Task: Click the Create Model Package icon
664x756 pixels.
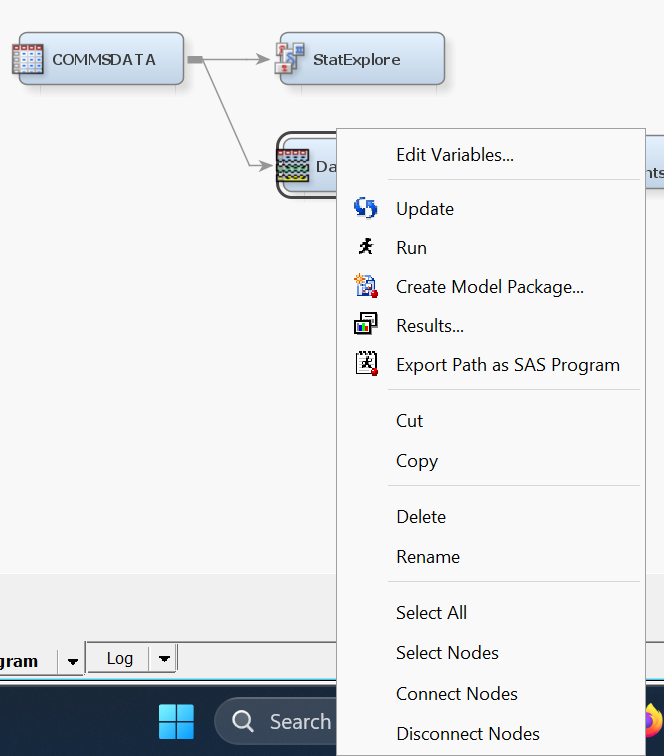Action: click(x=366, y=286)
